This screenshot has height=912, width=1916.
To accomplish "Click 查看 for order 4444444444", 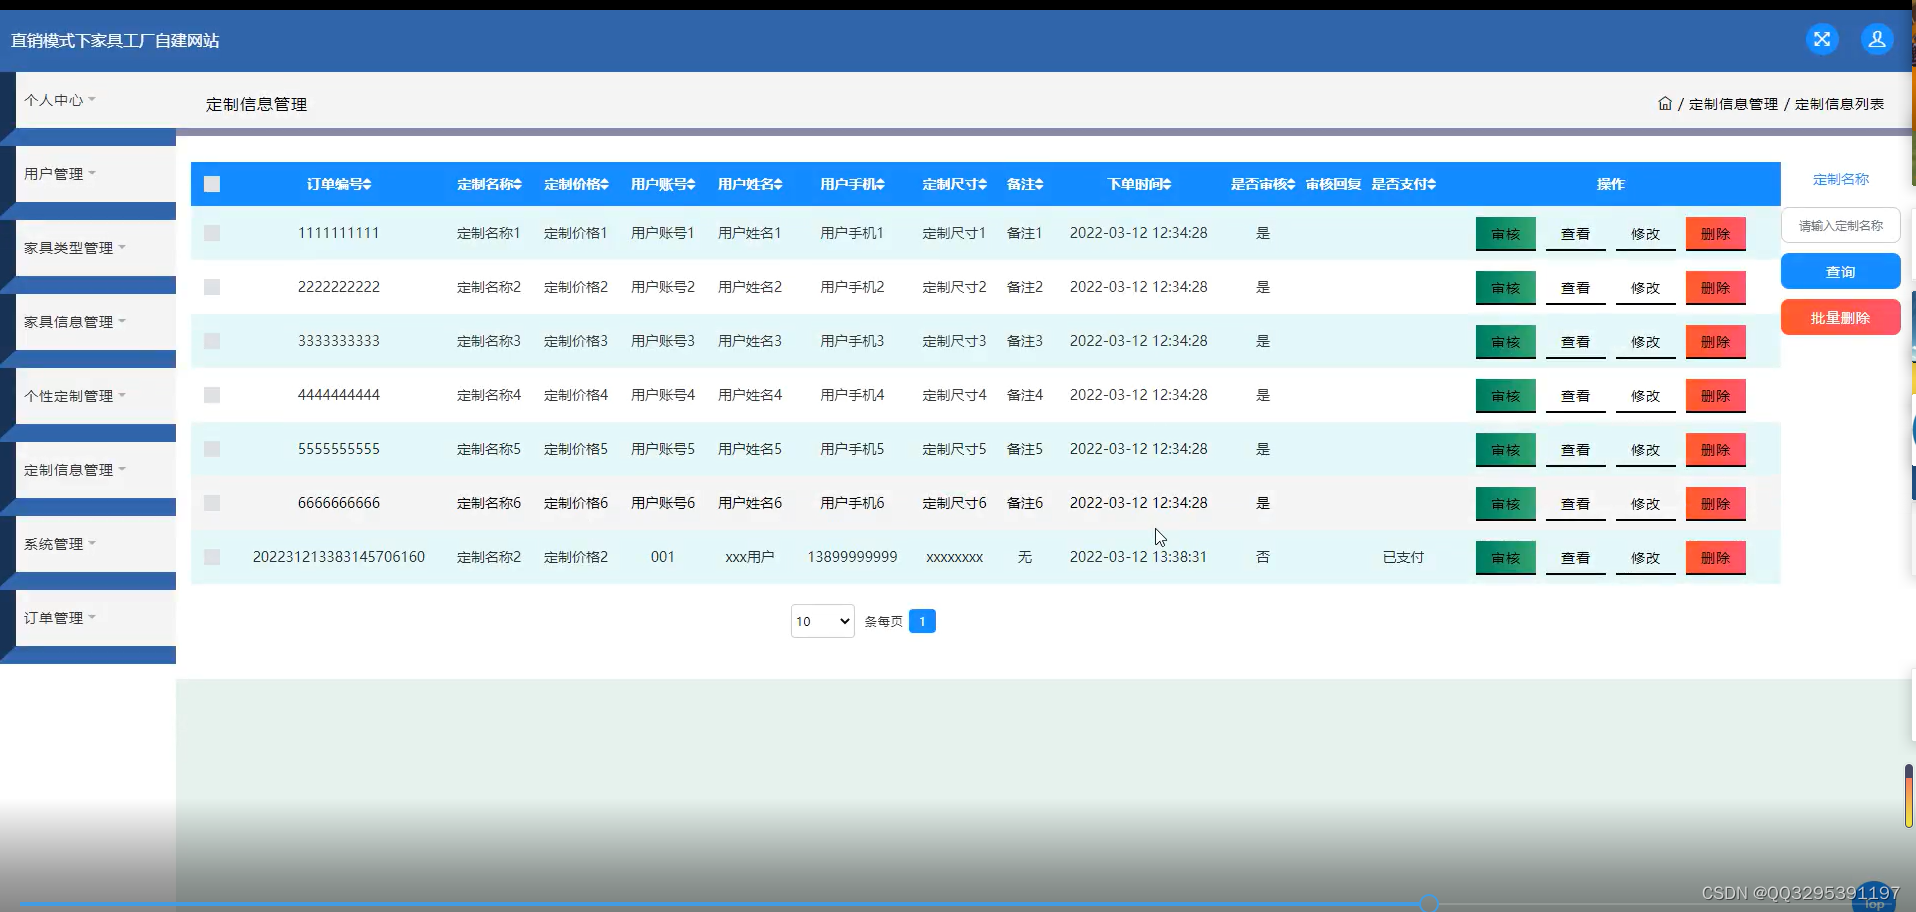I will tap(1575, 396).
